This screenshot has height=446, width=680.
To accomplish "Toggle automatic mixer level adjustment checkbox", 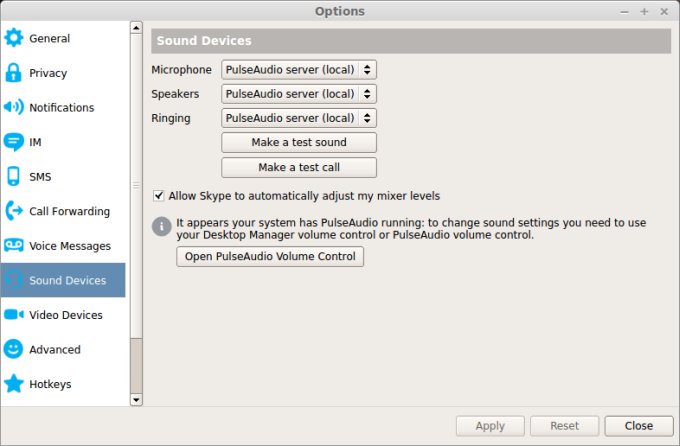I will click(159, 196).
